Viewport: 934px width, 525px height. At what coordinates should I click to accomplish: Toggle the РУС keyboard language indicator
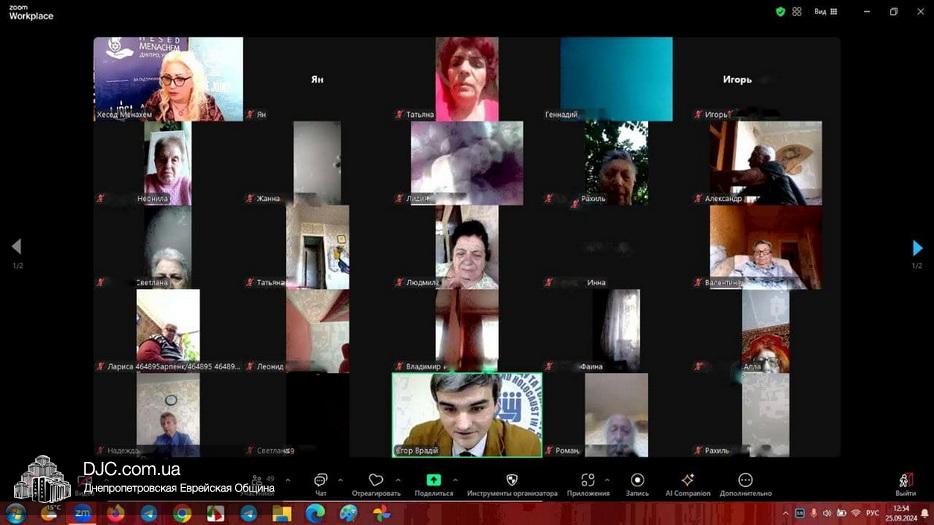[x=872, y=513]
